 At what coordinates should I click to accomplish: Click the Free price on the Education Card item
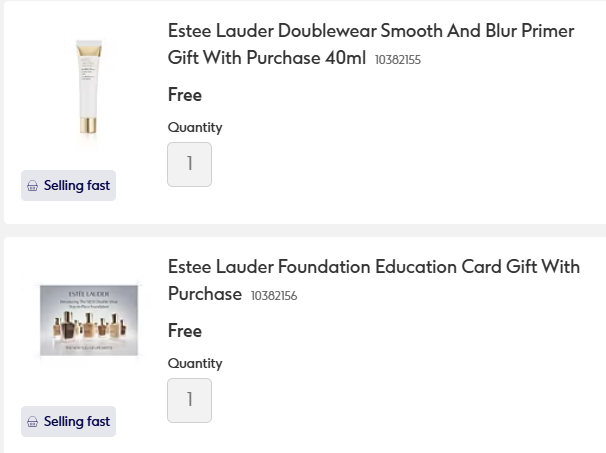(185, 331)
